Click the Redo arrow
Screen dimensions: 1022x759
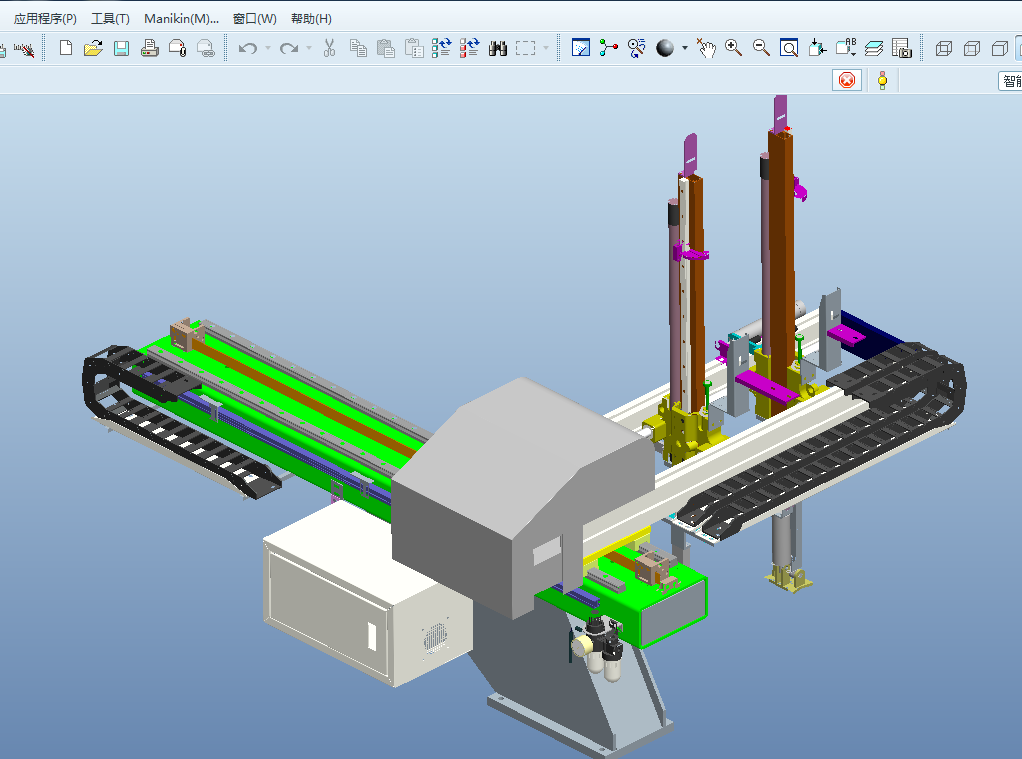[289, 48]
